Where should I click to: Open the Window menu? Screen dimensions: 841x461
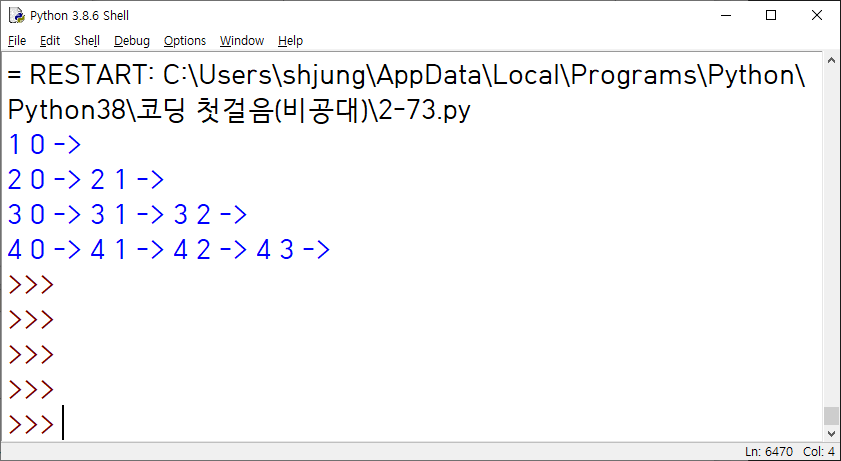pyautogui.click(x=242, y=41)
